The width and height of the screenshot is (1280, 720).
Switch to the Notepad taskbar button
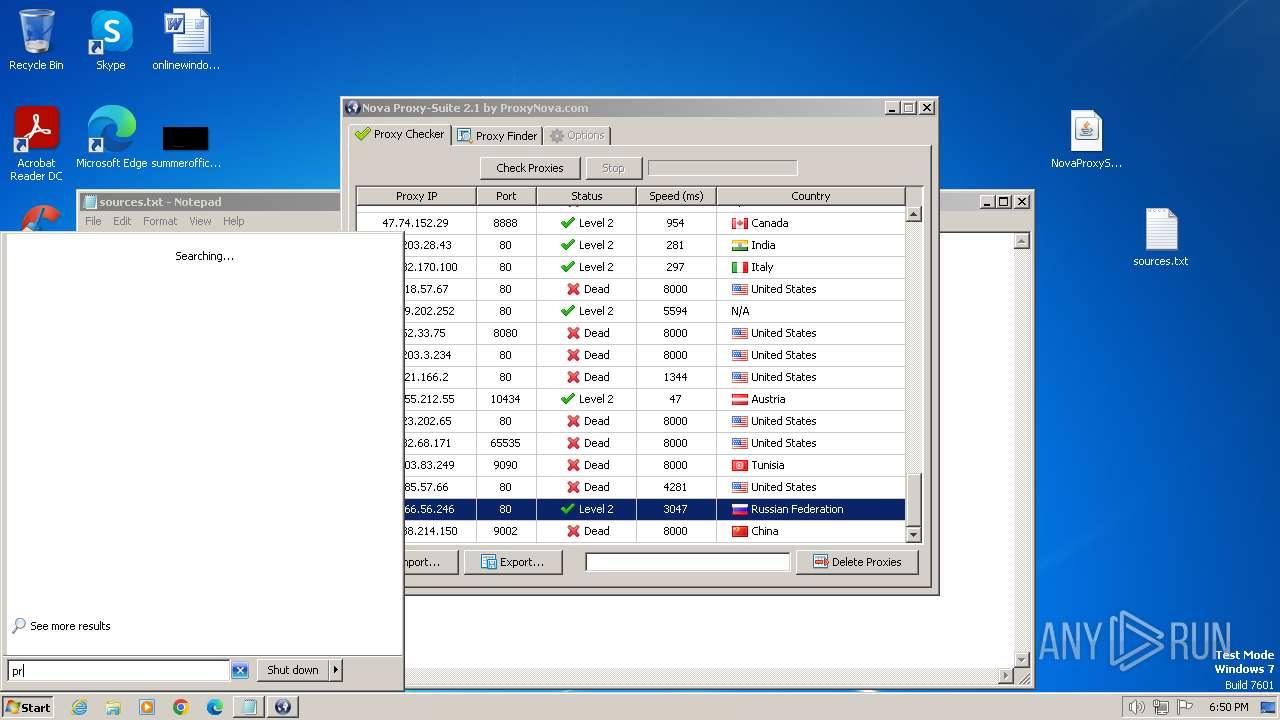249,707
